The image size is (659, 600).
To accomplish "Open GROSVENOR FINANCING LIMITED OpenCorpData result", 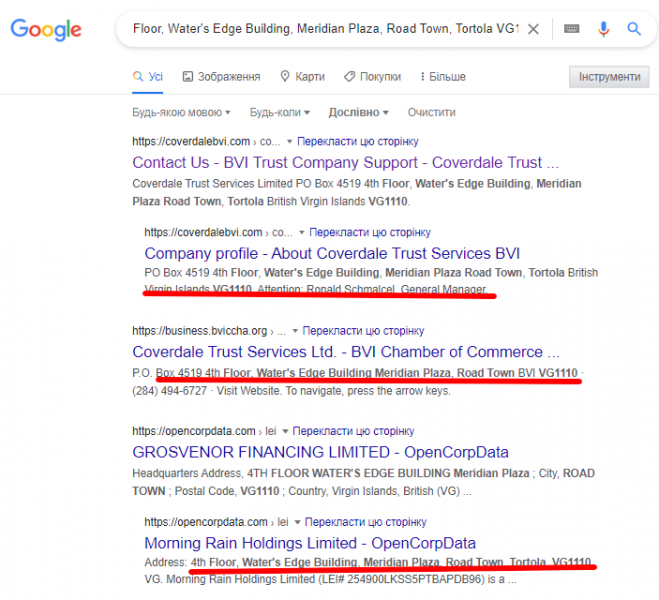I will click(320, 452).
